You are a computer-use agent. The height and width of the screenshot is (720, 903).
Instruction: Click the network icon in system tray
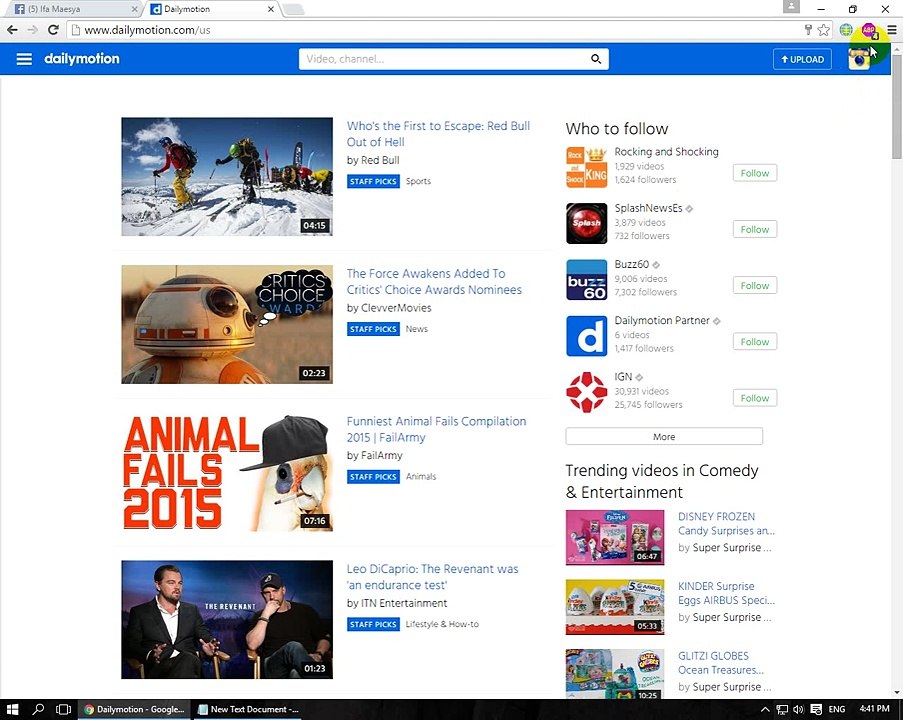click(782, 709)
